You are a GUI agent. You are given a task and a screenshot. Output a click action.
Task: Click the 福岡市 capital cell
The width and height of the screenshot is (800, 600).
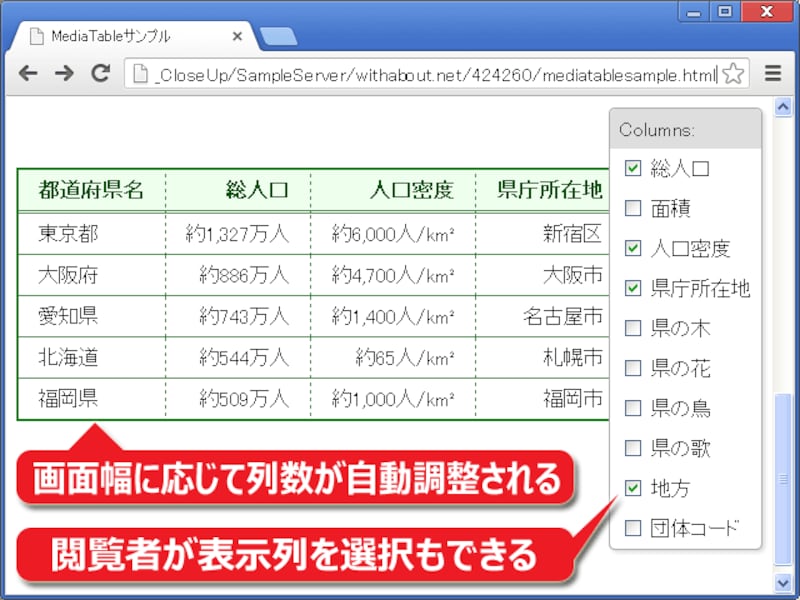pyautogui.click(x=542, y=398)
